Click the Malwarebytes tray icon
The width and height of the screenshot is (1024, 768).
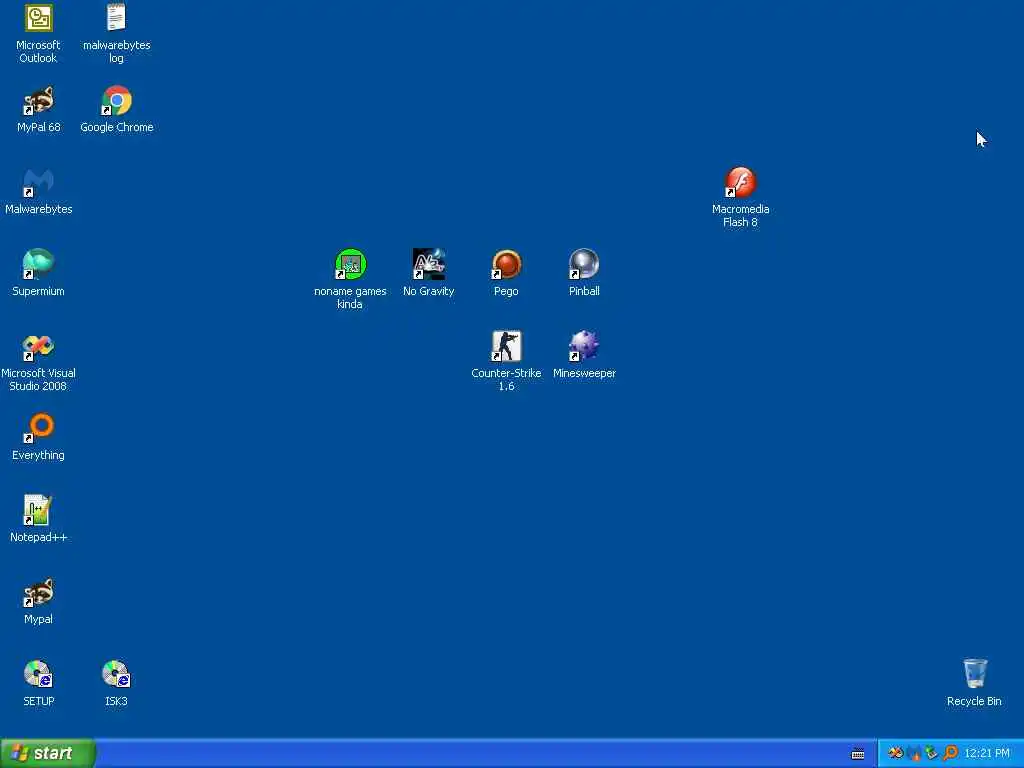[x=914, y=754]
